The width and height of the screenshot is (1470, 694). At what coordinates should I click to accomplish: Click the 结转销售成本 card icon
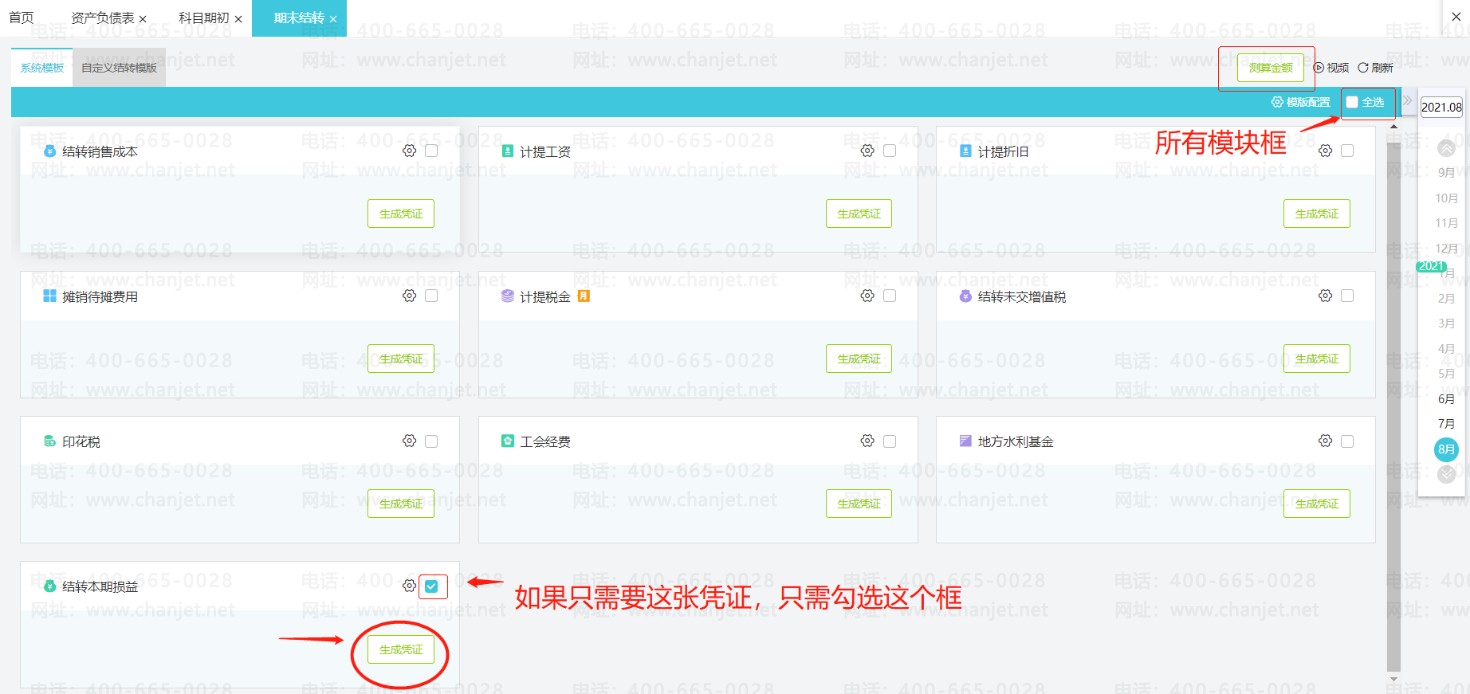[50, 152]
